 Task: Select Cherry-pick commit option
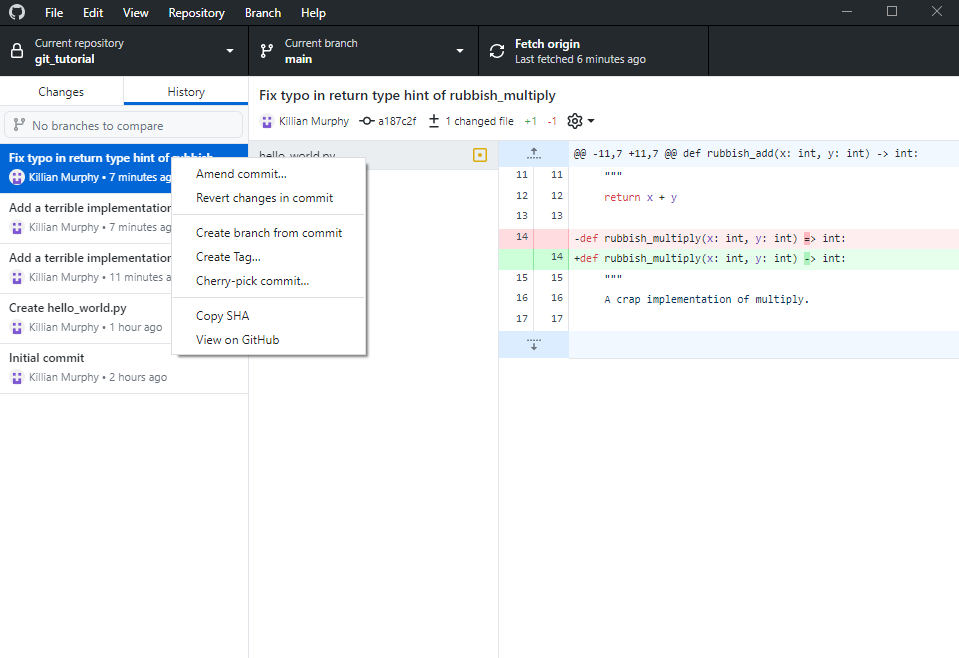[269, 281]
